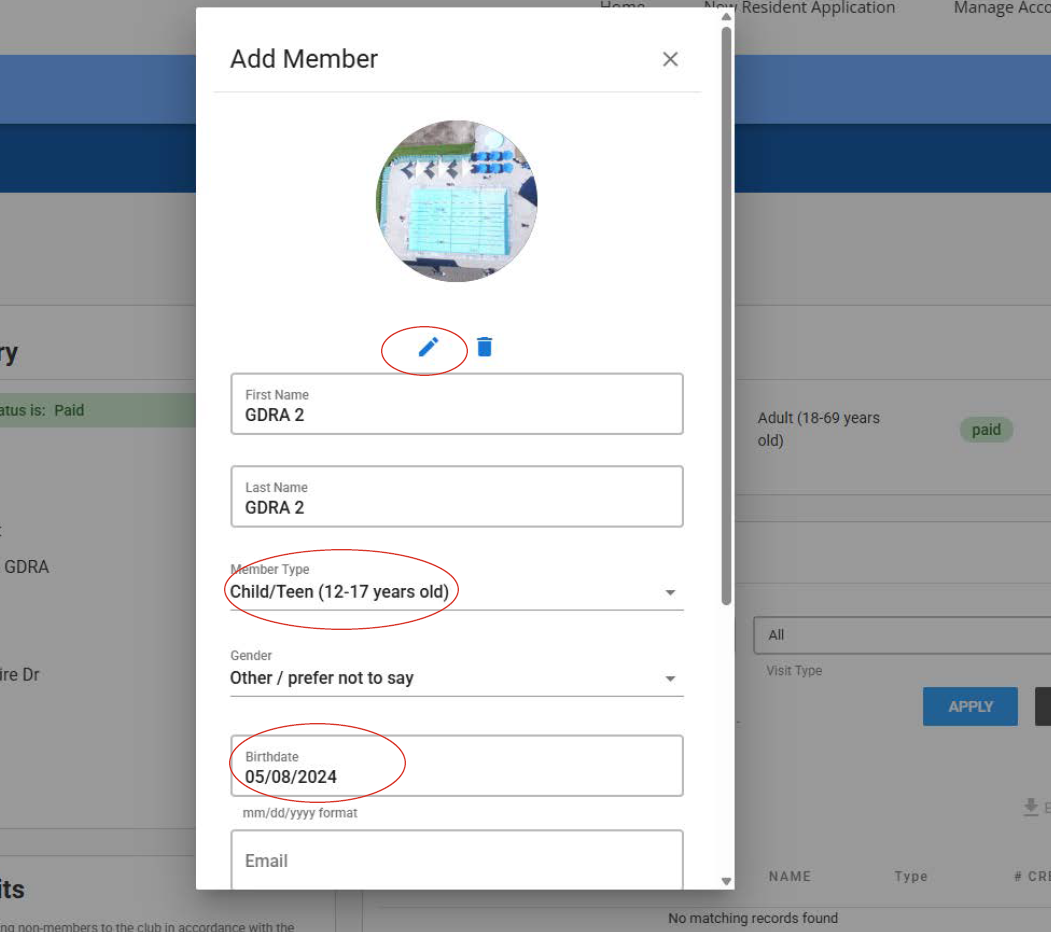Click the export download icon above table
The width and height of the screenshot is (1051, 932).
coord(1030,807)
